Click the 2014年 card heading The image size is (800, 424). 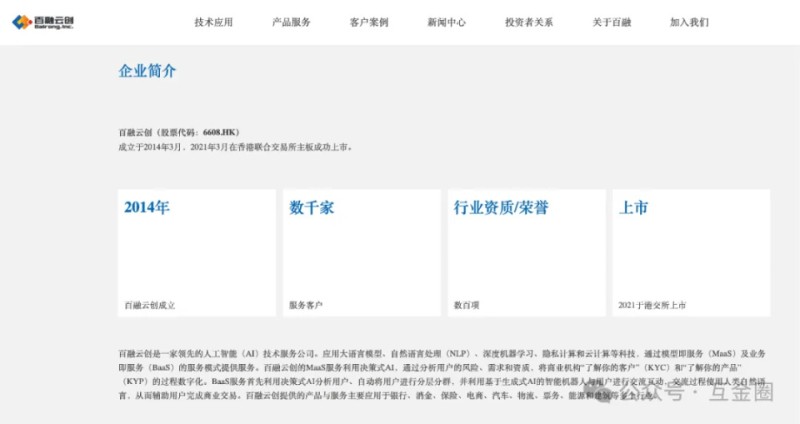pos(147,207)
